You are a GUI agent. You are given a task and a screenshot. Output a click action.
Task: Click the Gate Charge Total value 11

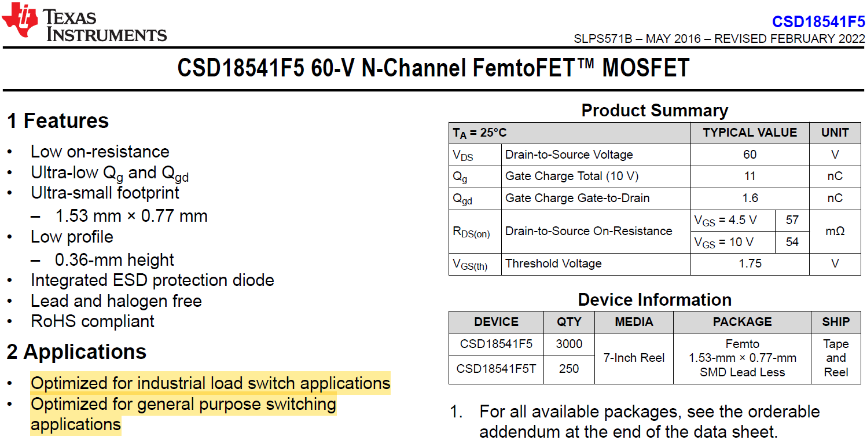pyautogui.click(x=749, y=176)
